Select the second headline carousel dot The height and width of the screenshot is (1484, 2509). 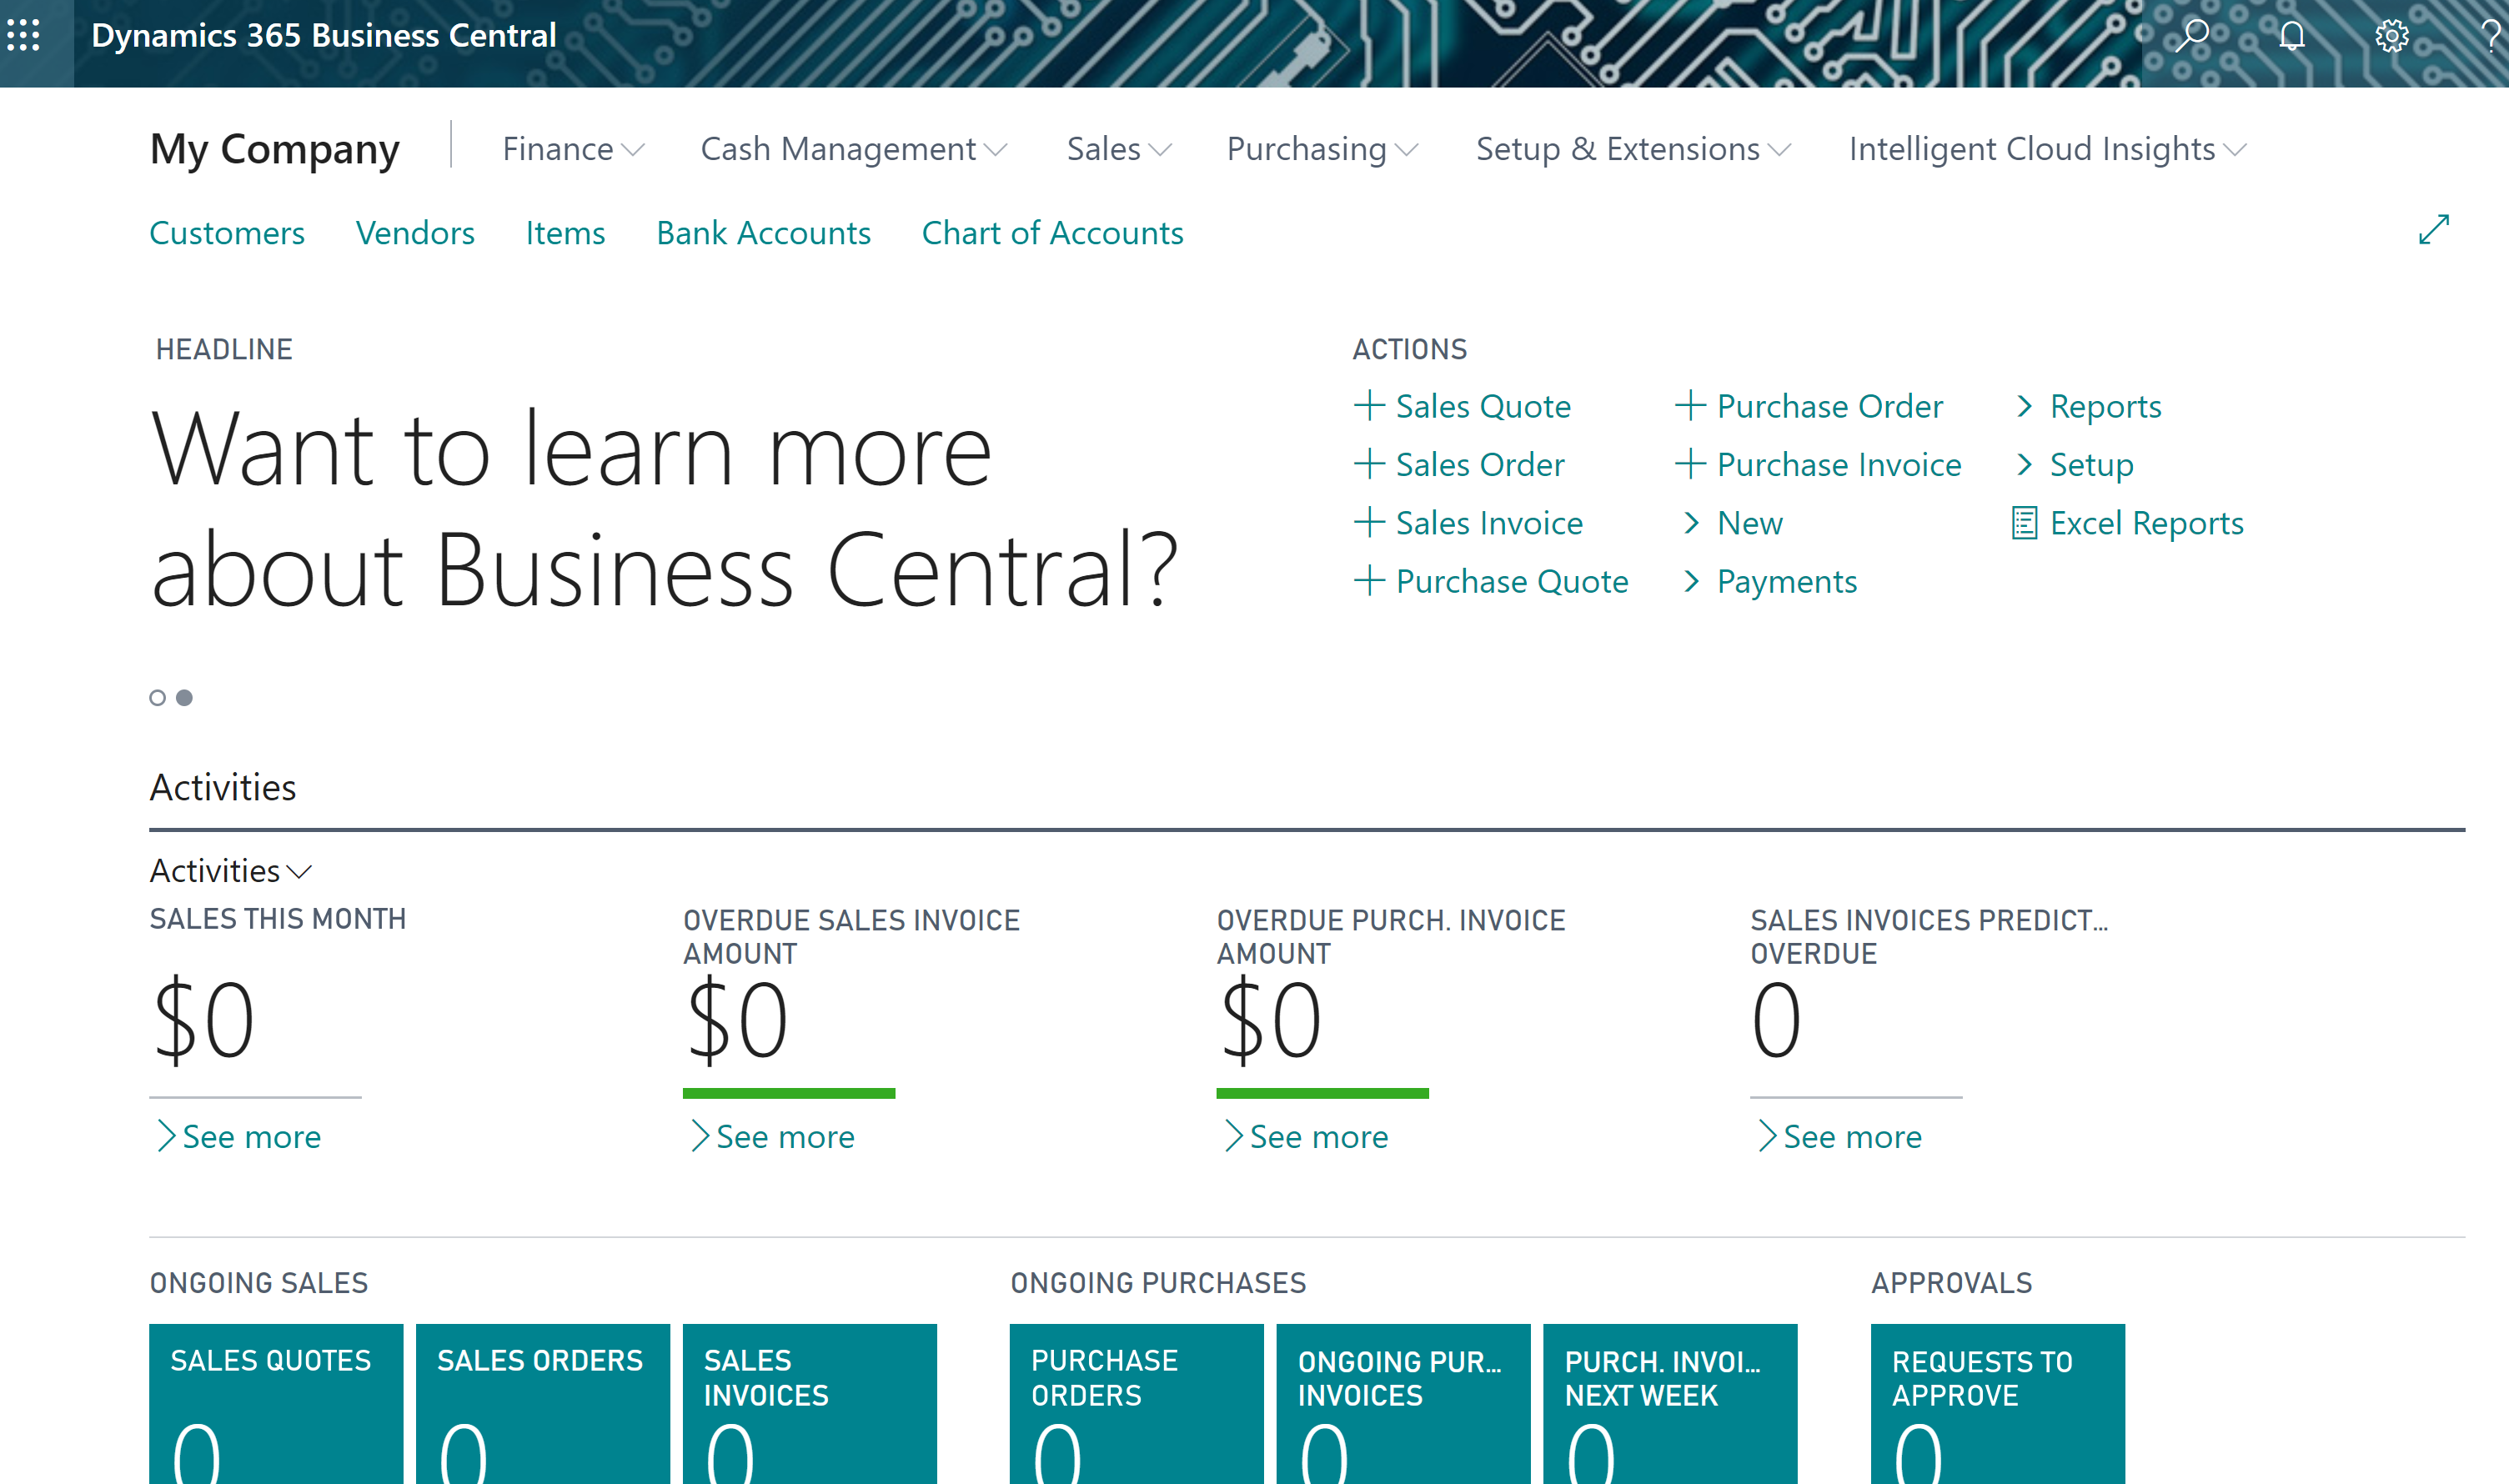(x=186, y=698)
